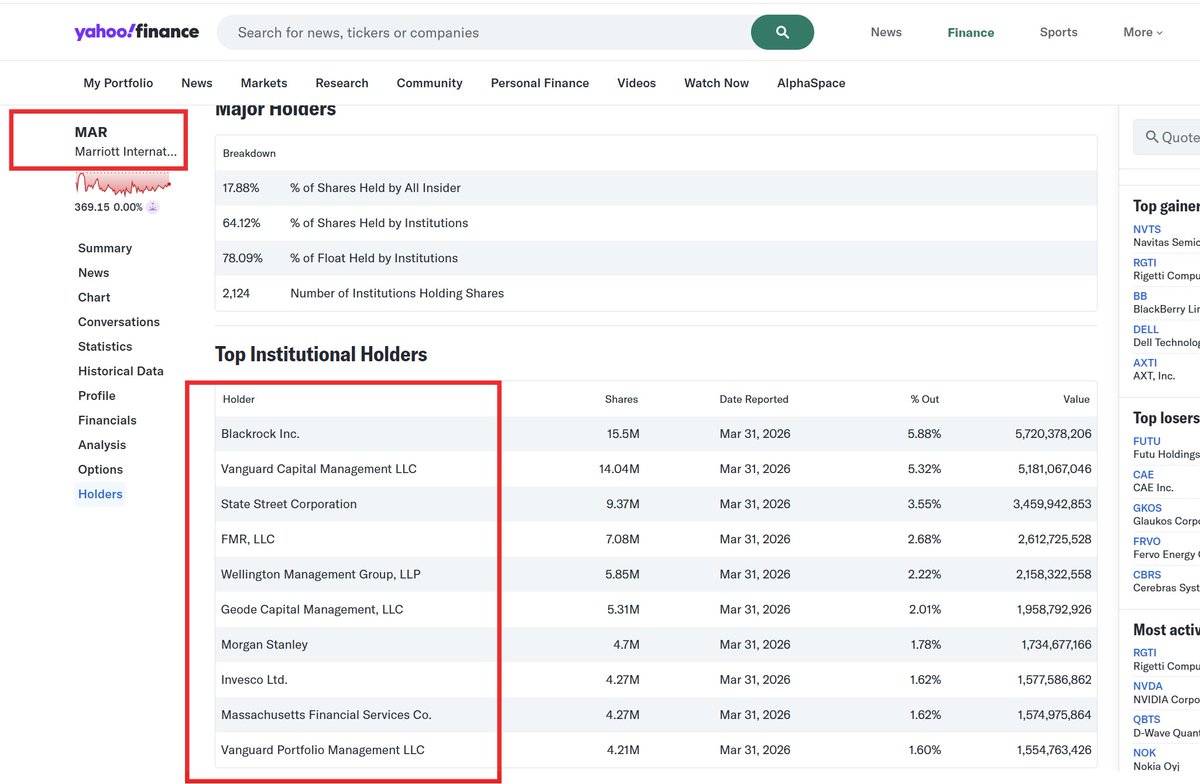Open the Chart section
Image resolution: width=1200 pixels, height=784 pixels.
click(x=94, y=297)
